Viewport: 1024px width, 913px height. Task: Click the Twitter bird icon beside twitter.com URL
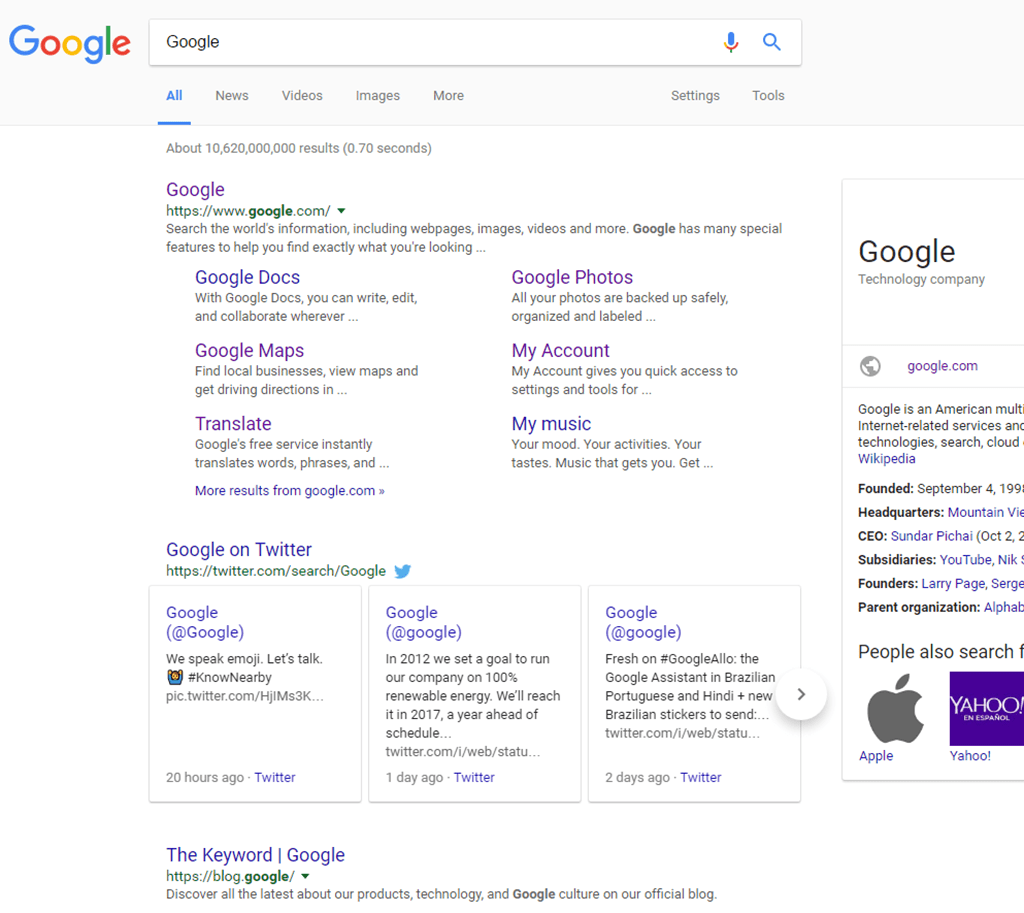click(402, 571)
